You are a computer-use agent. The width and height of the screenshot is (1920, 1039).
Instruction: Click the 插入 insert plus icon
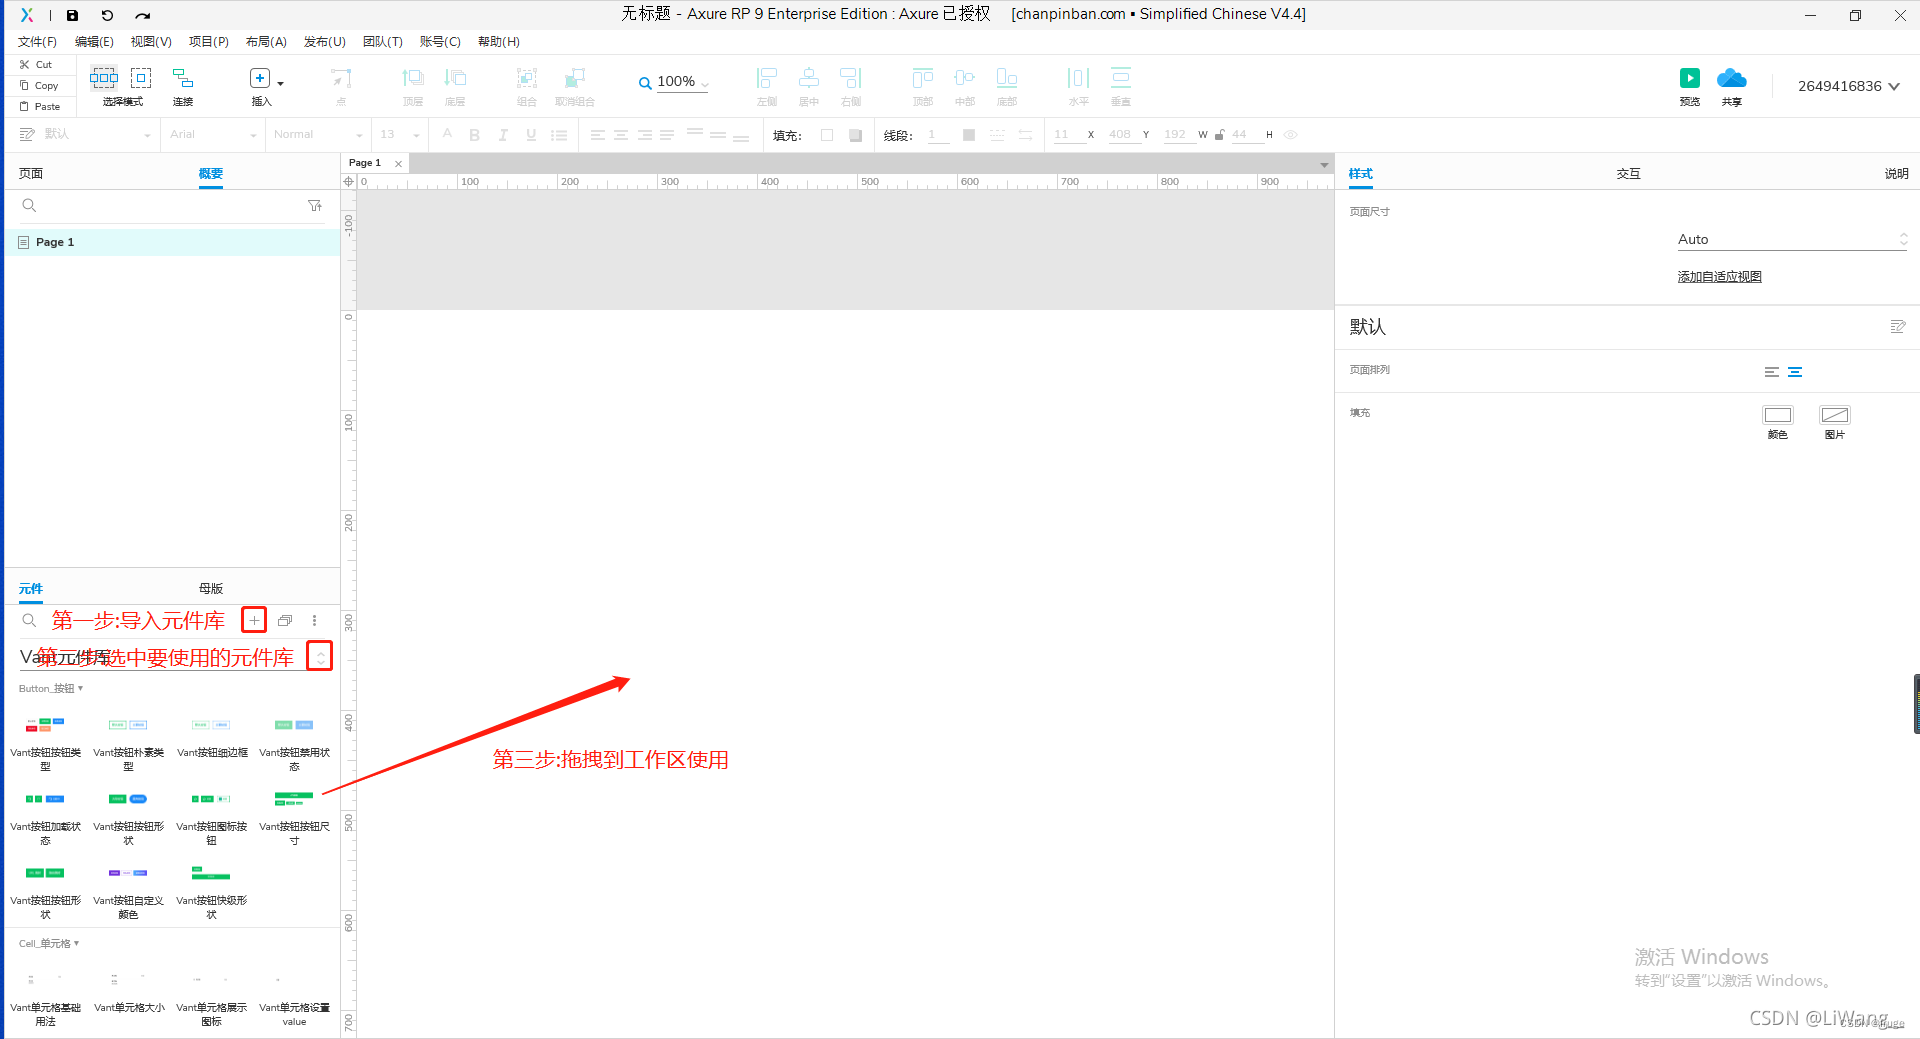259,78
